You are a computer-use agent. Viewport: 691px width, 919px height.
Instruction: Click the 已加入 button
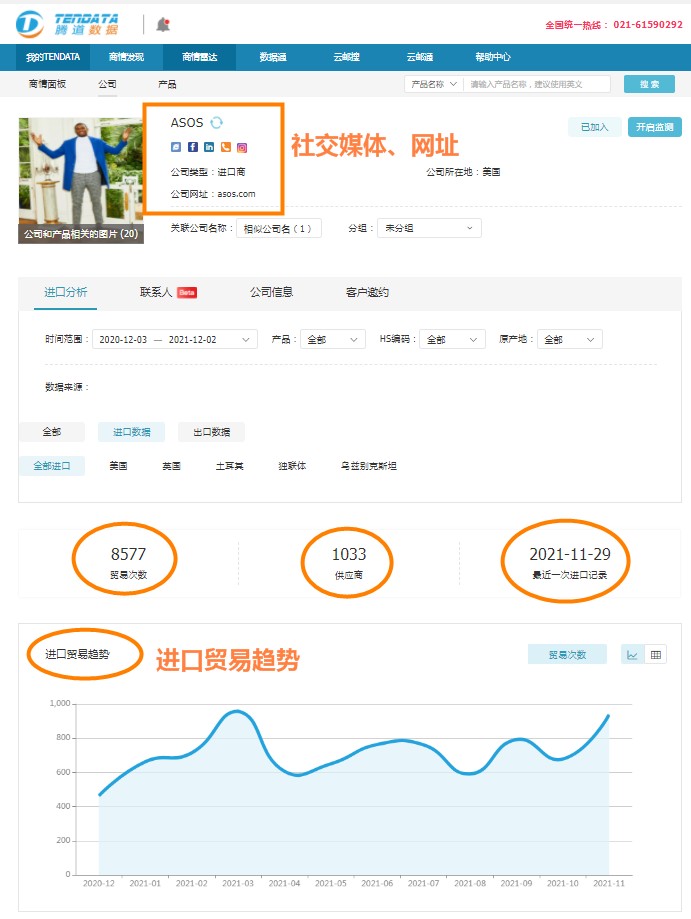(x=594, y=127)
